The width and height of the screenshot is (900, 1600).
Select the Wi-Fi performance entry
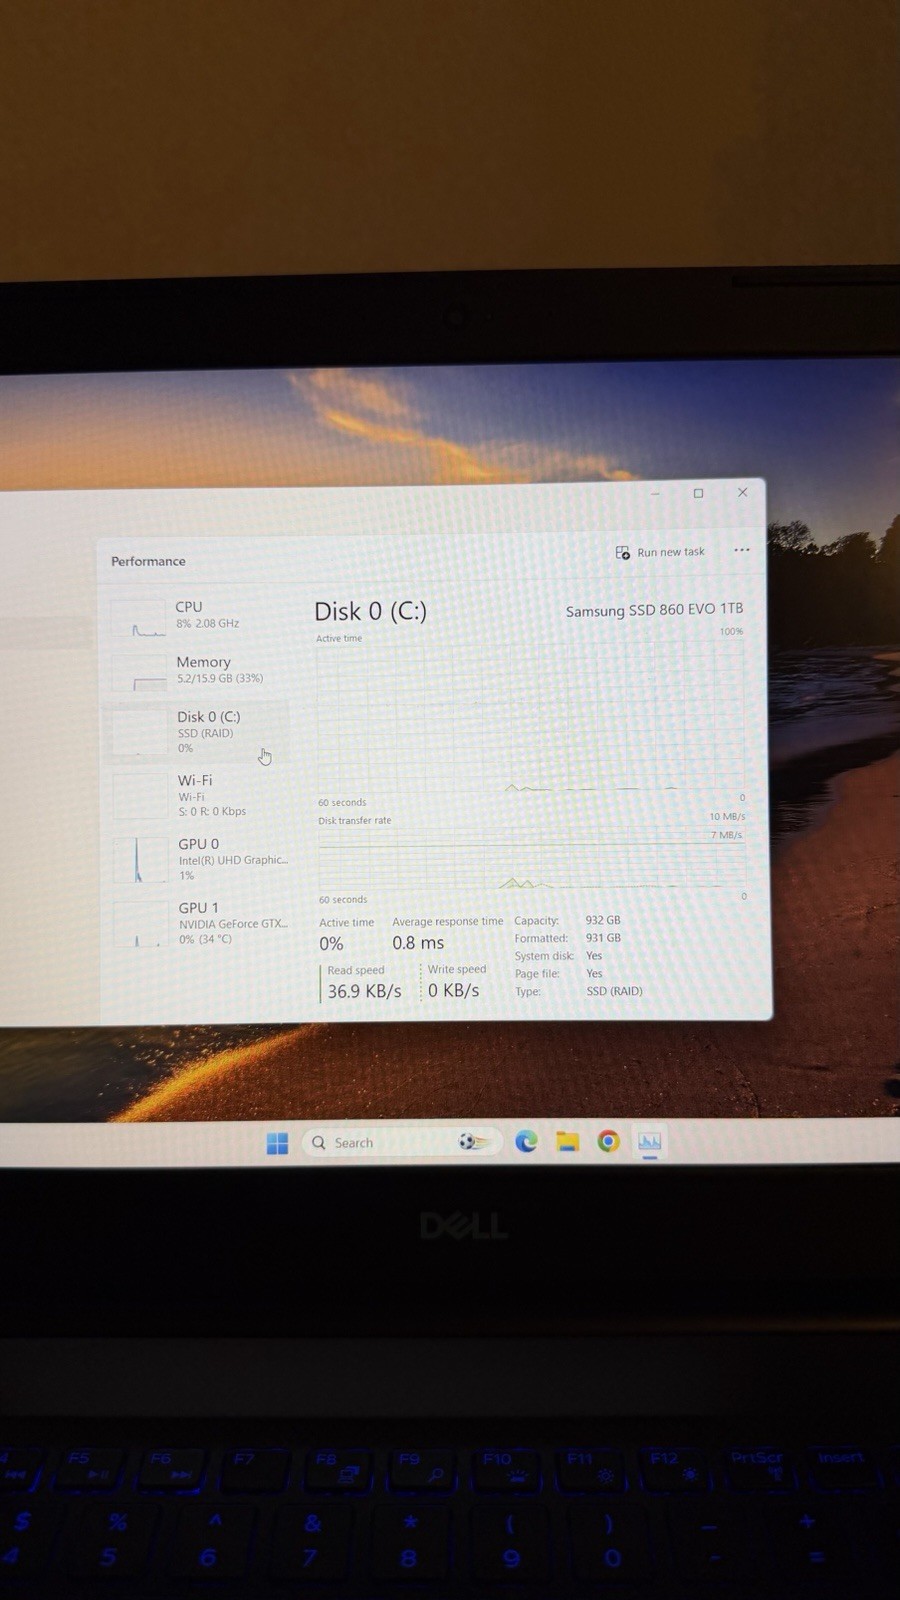196,795
